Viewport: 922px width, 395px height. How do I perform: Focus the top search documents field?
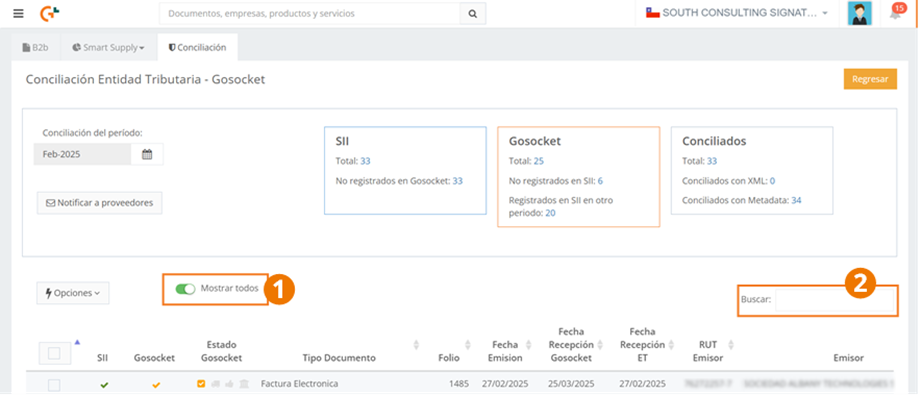click(309, 14)
